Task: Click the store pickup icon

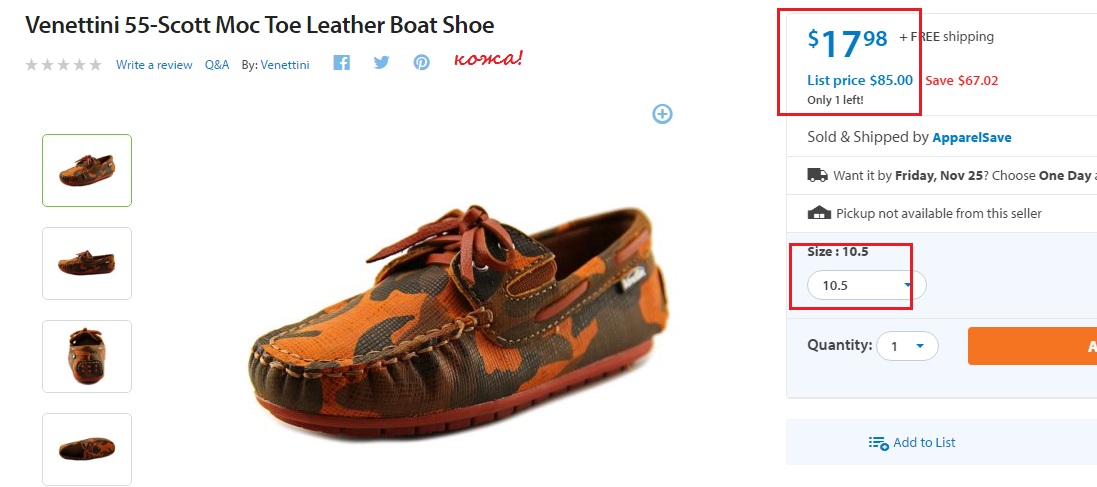Action: coord(818,213)
